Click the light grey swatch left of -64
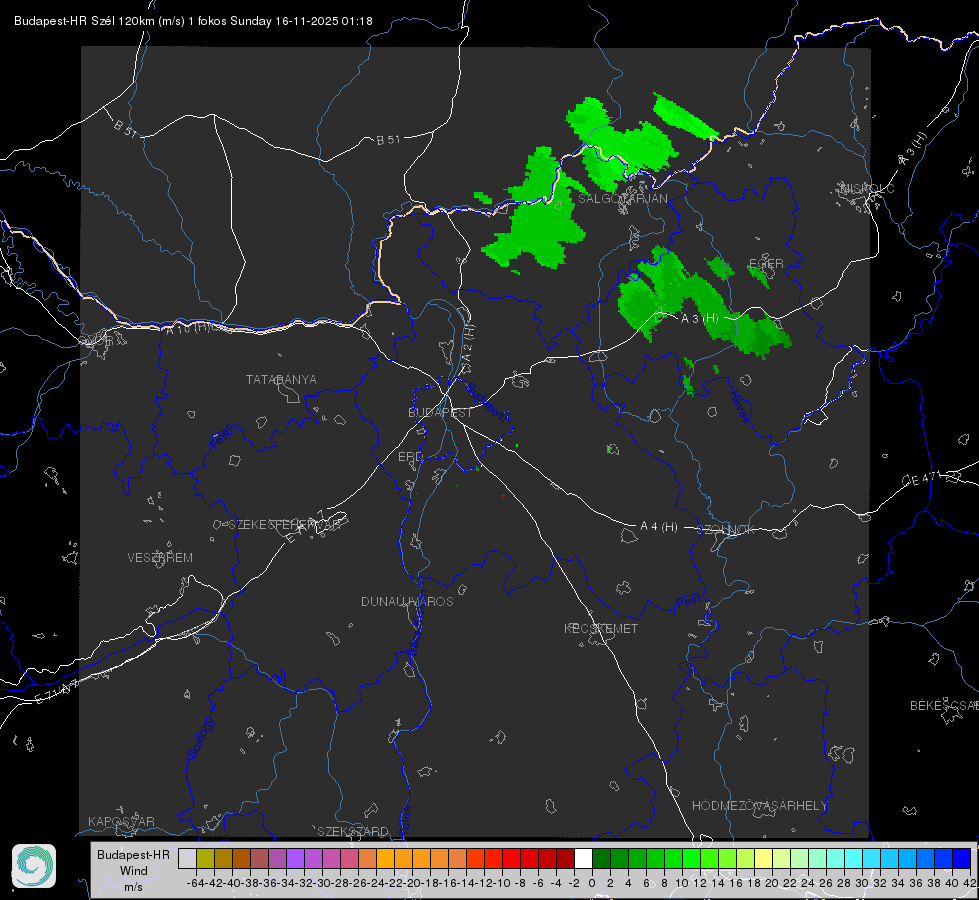 click(x=187, y=858)
